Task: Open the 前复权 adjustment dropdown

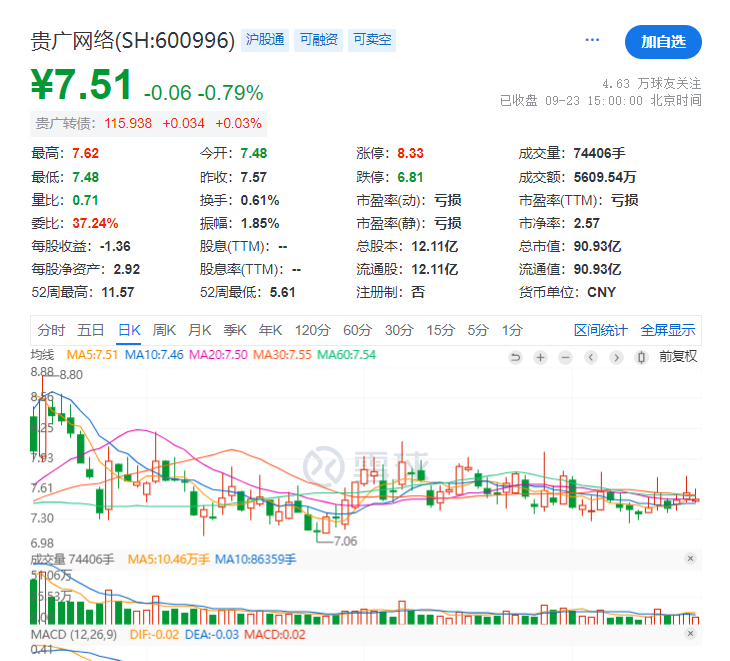Action: tap(677, 357)
